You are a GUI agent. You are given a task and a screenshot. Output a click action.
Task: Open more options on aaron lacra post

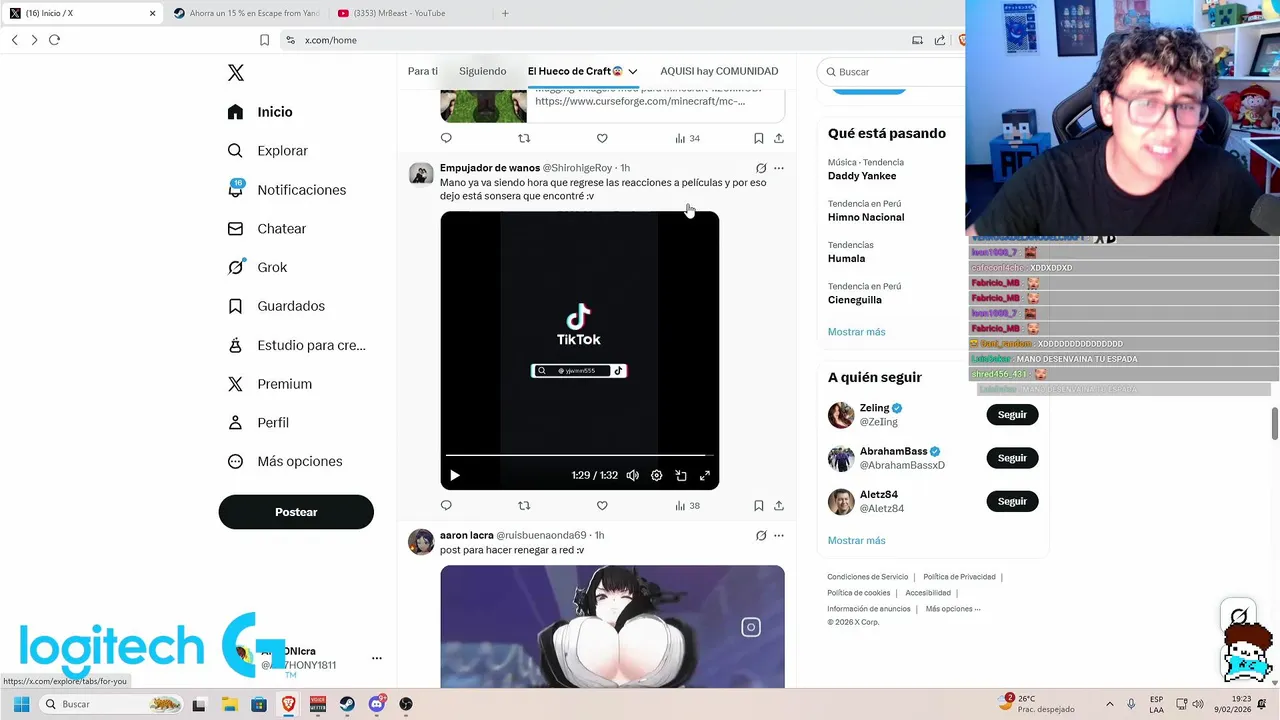click(779, 536)
